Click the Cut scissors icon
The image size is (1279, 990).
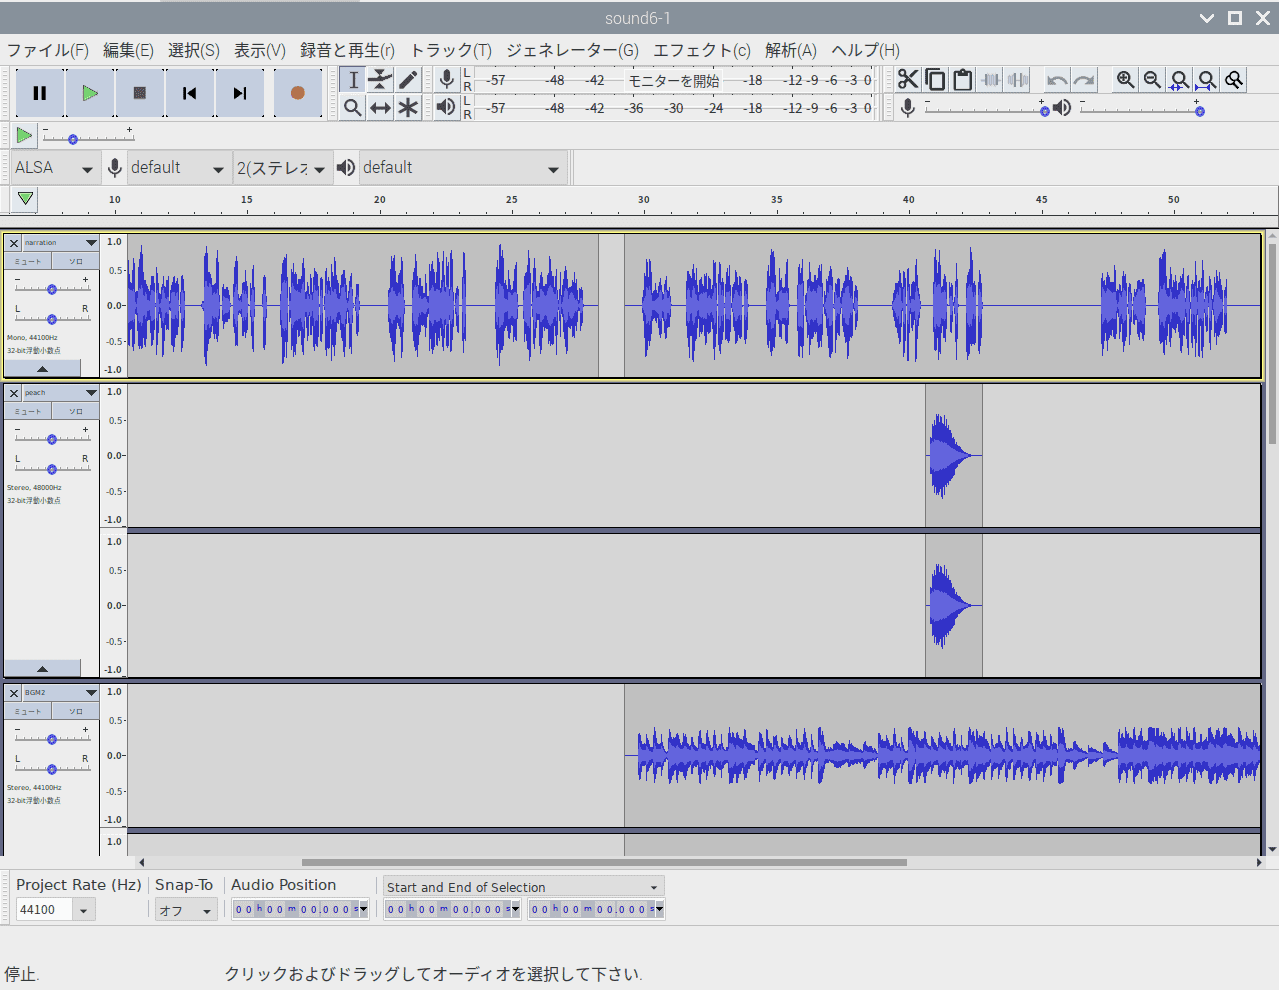908,80
